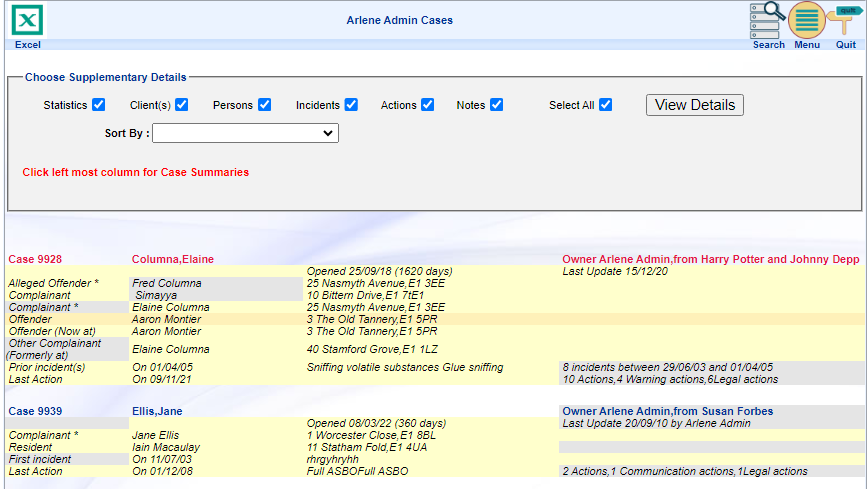This screenshot has width=867, height=489.
Task: Click address 40 Stamford Grove,E1 1LZ
Action: (x=372, y=349)
